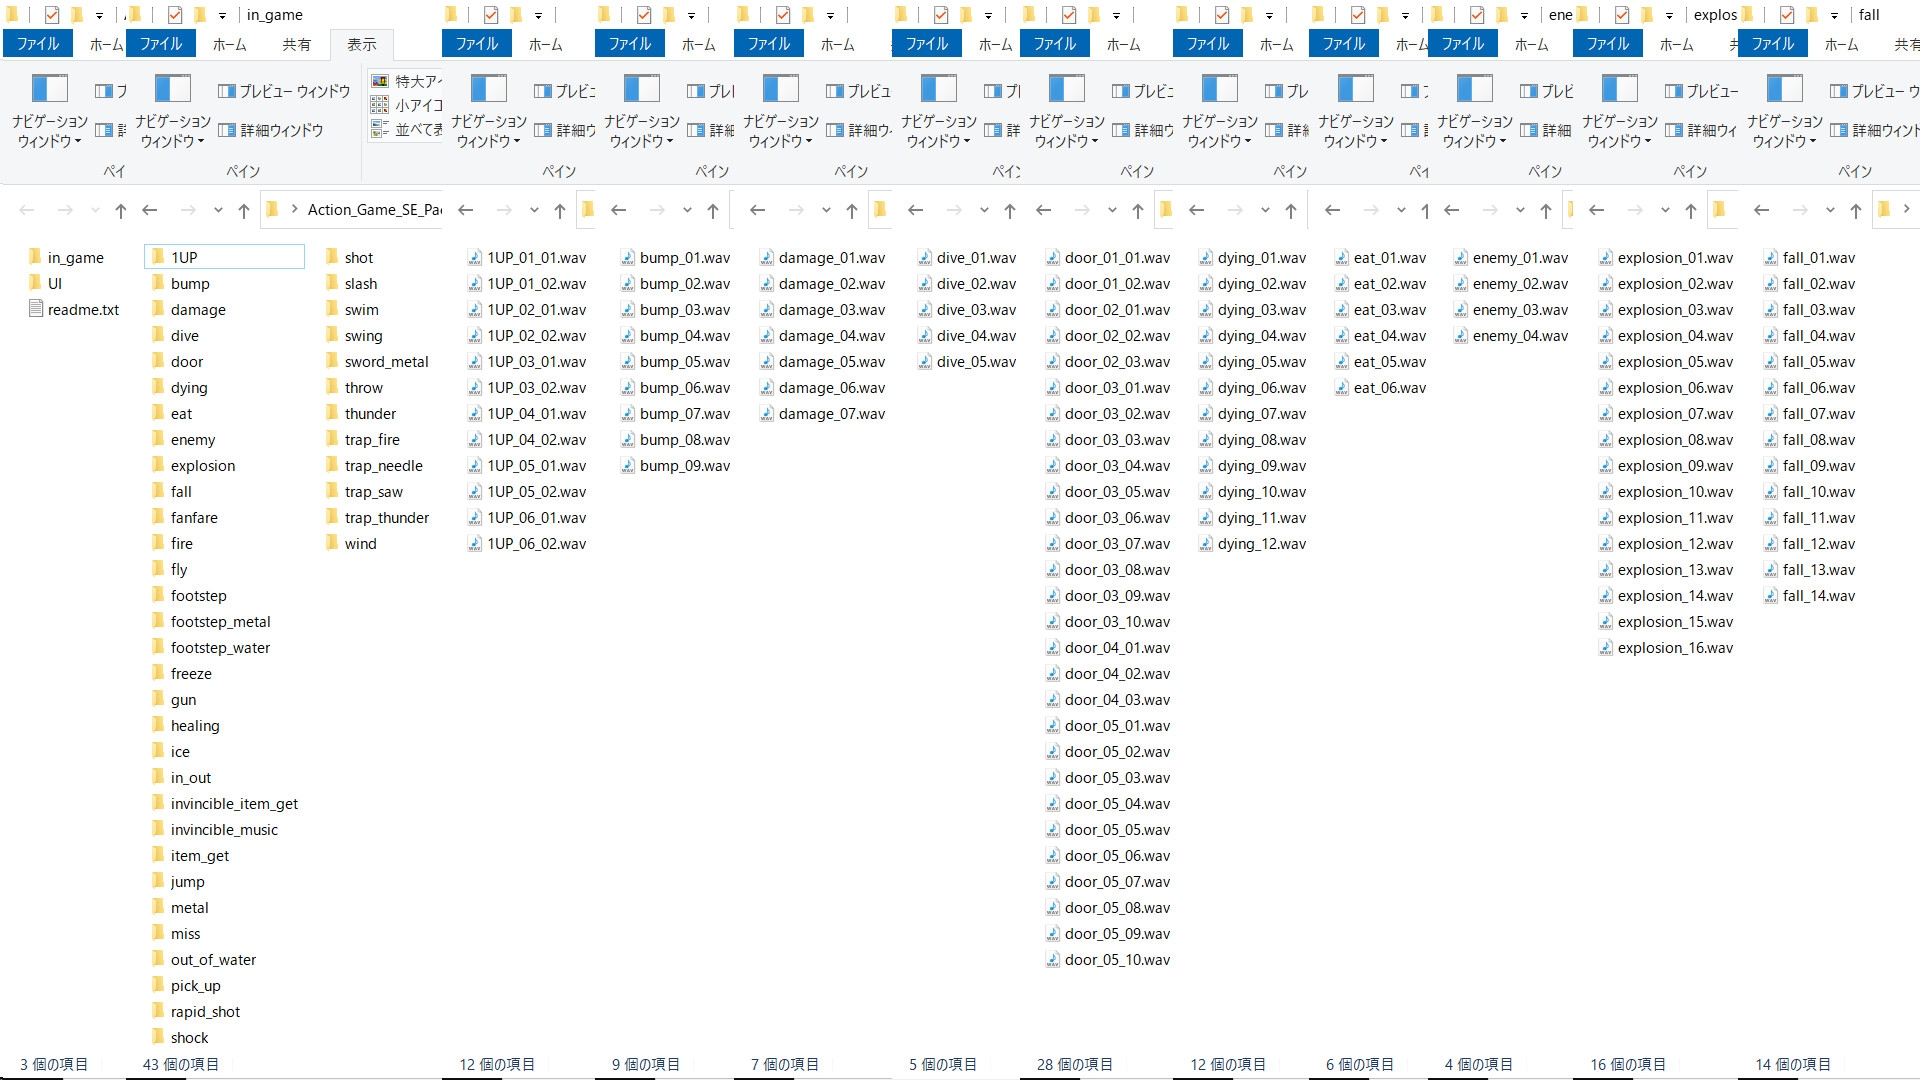Toggle preview pane in the dying files window
The height and width of the screenshot is (1080, 1920).
1286,91
